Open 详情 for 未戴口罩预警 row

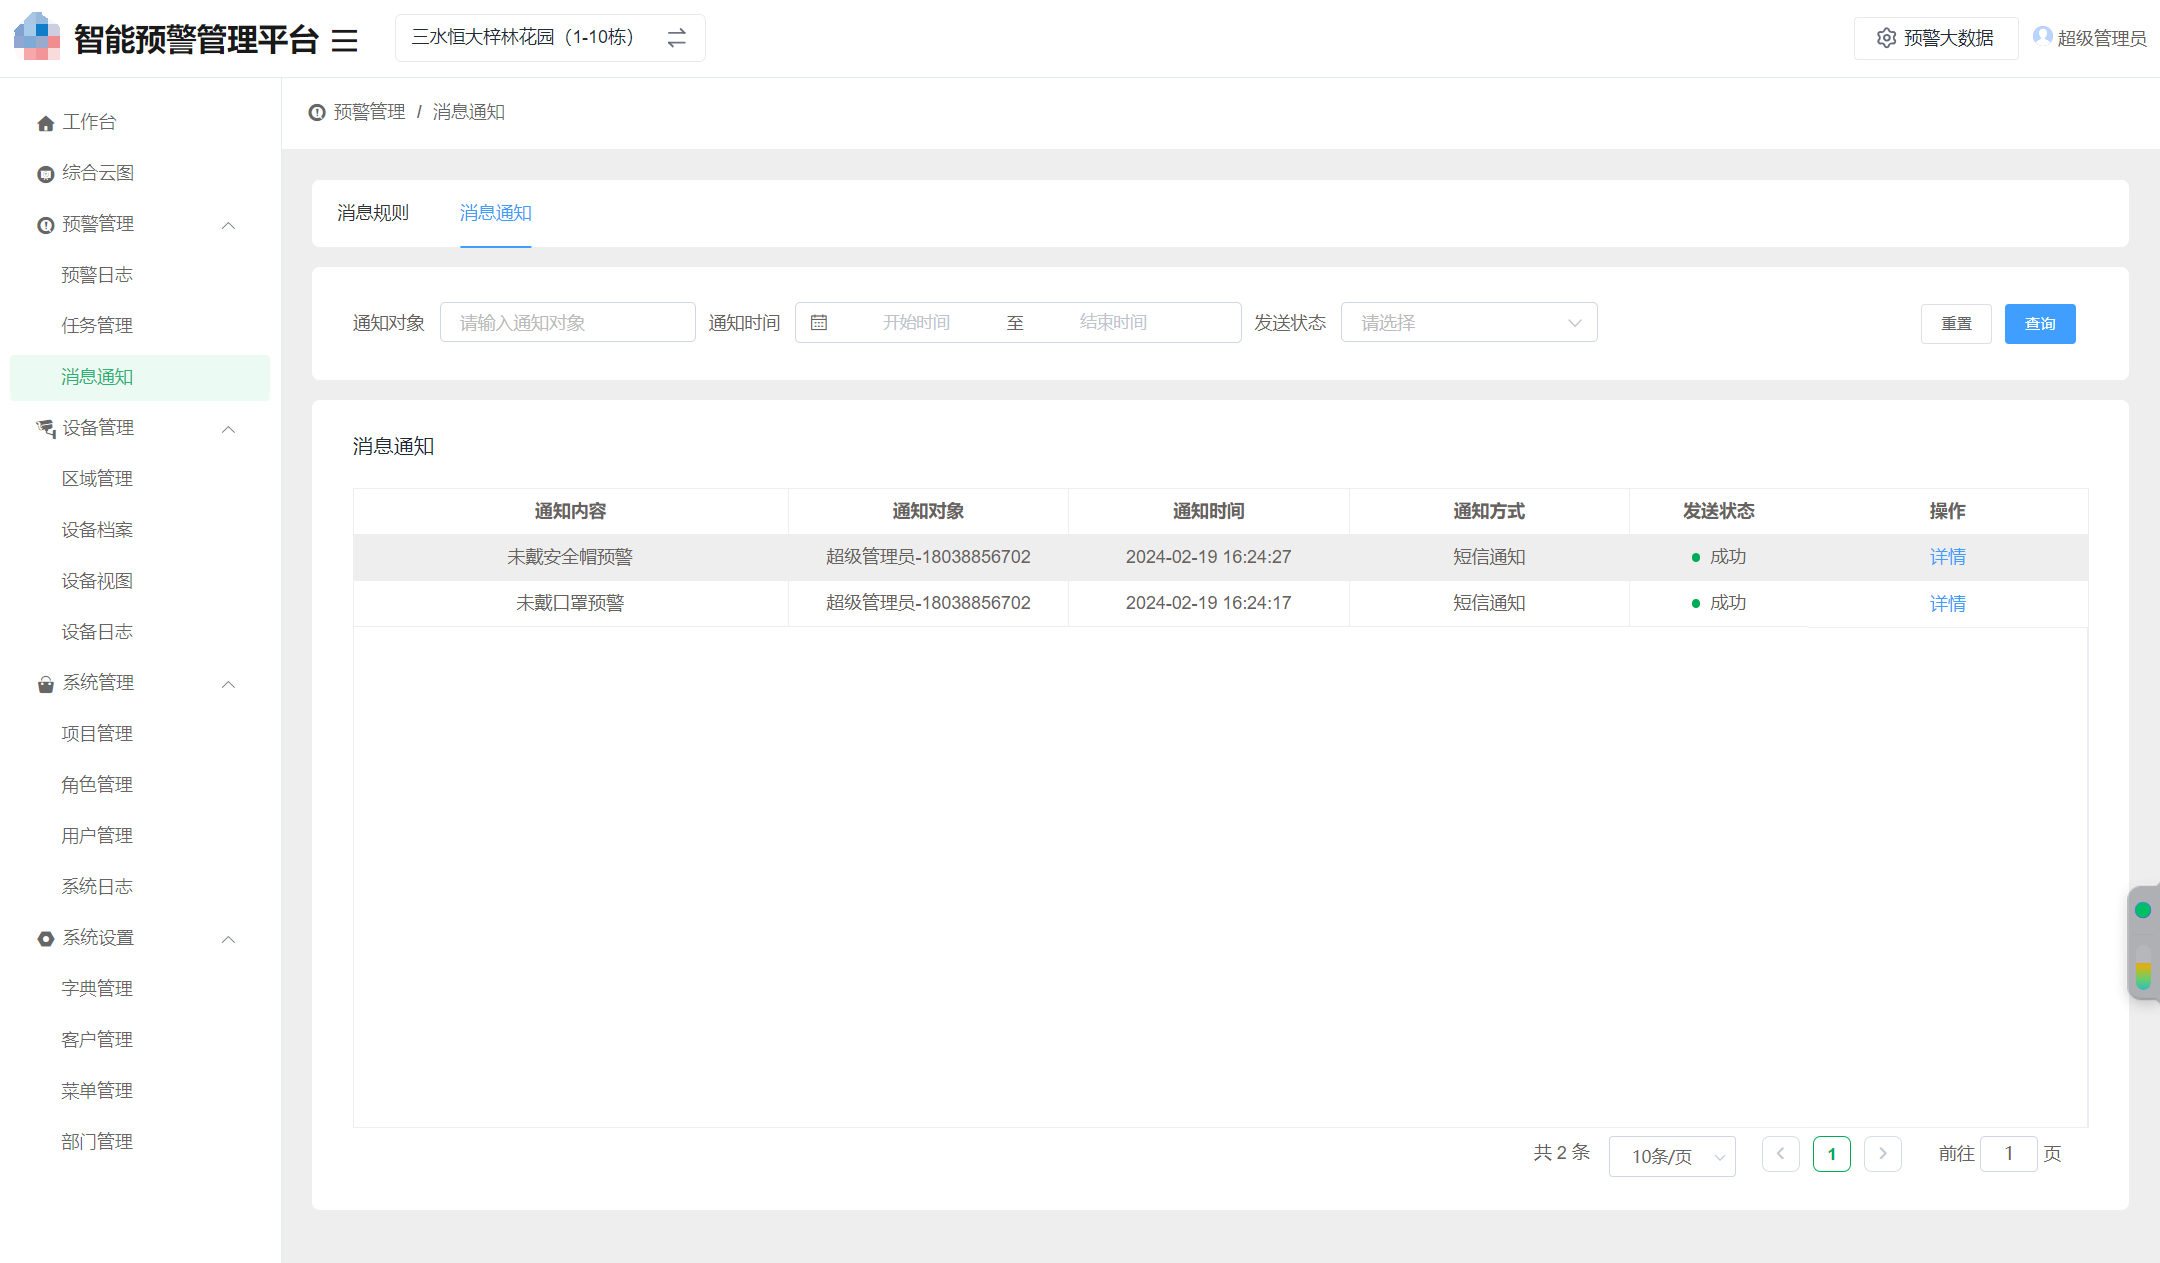tap(1947, 603)
